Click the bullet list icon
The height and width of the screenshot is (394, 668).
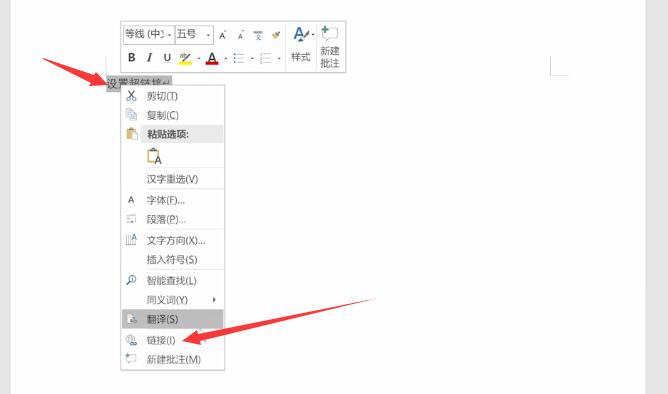click(x=239, y=58)
